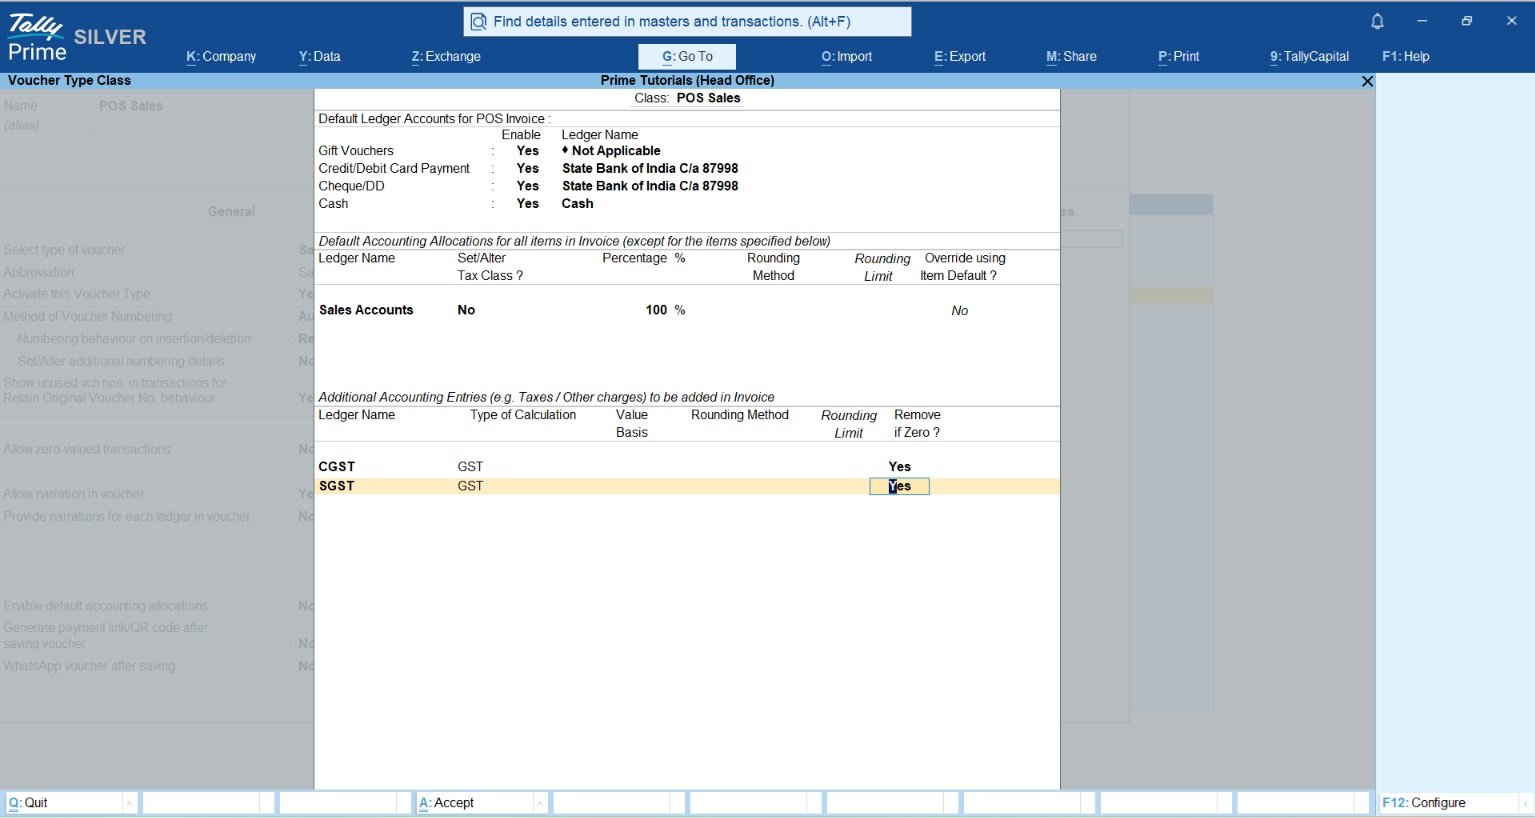Expand the arrow beside Q: Quit

(130, 803)
